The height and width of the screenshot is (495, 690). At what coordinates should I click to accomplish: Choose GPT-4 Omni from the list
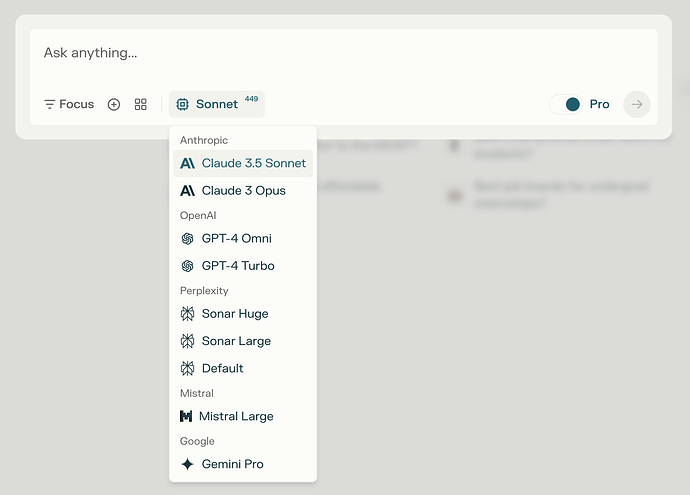click(243, 238)
